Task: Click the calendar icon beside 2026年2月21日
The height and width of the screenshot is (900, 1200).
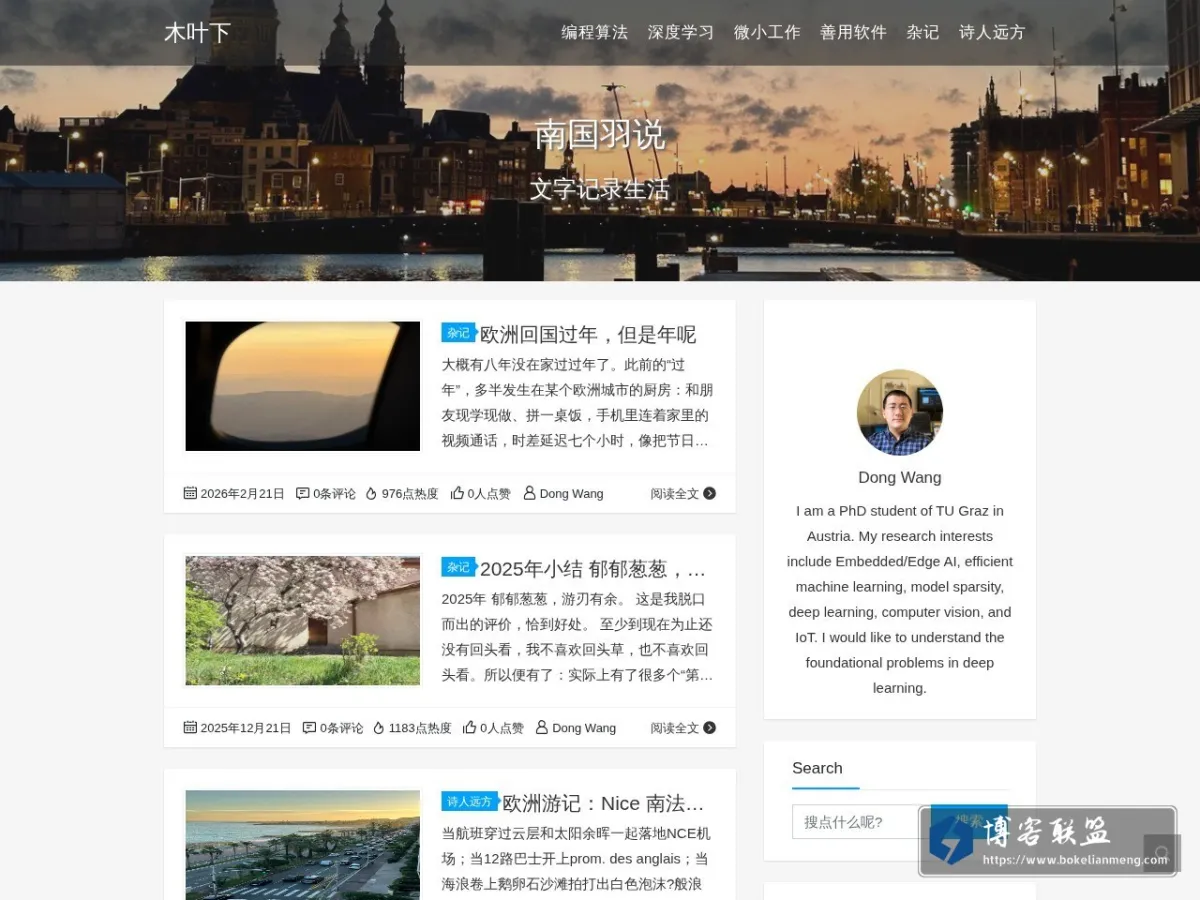Action: 190,493
